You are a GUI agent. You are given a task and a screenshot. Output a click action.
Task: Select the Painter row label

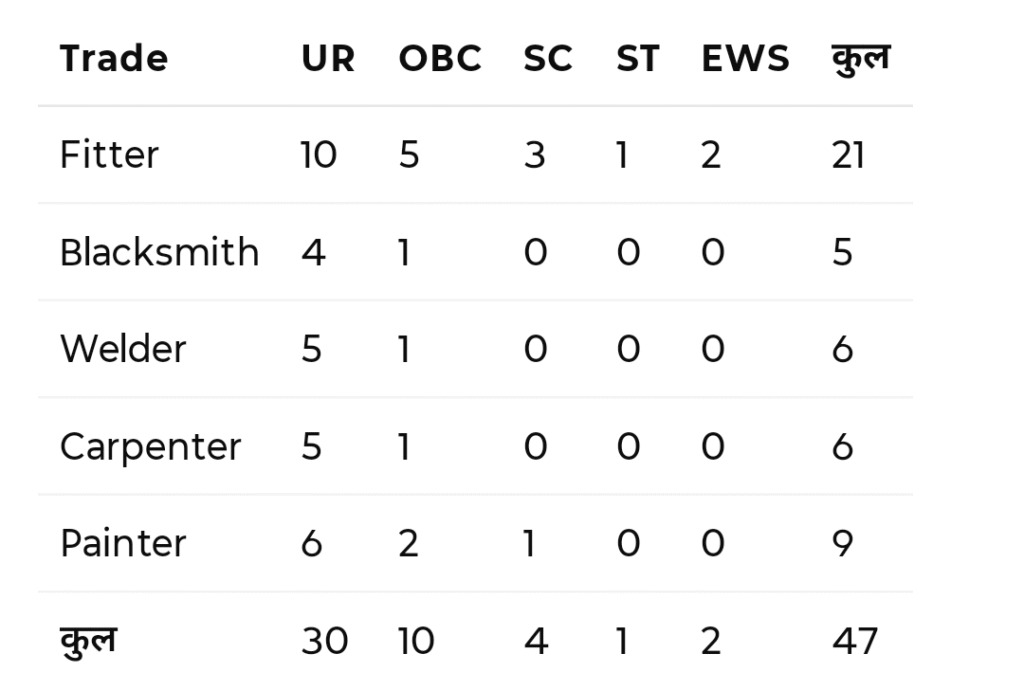(x=122, y=543)
